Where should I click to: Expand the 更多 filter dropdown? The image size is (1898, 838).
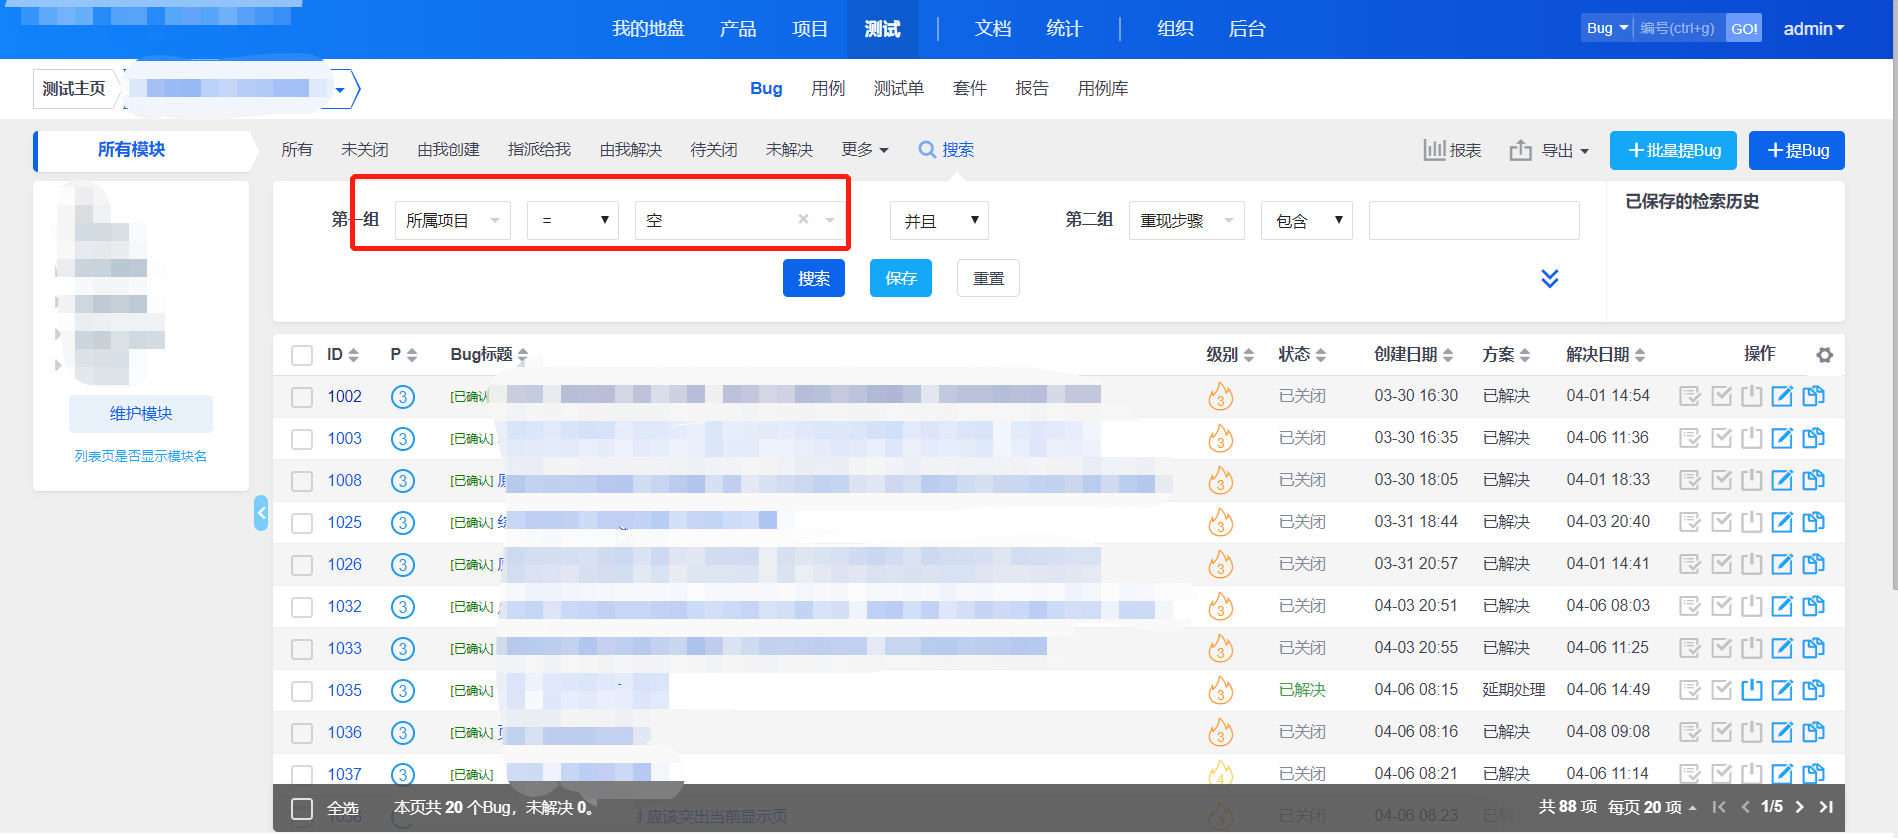(864, 150)
